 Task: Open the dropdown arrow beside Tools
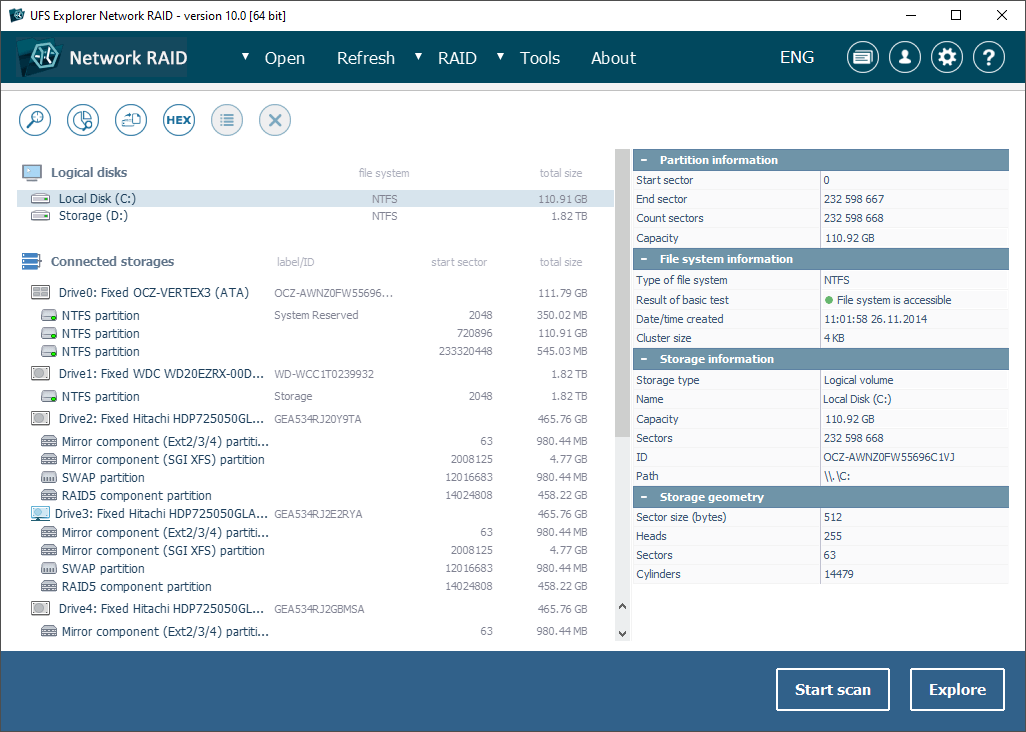(x=500, y=57)
